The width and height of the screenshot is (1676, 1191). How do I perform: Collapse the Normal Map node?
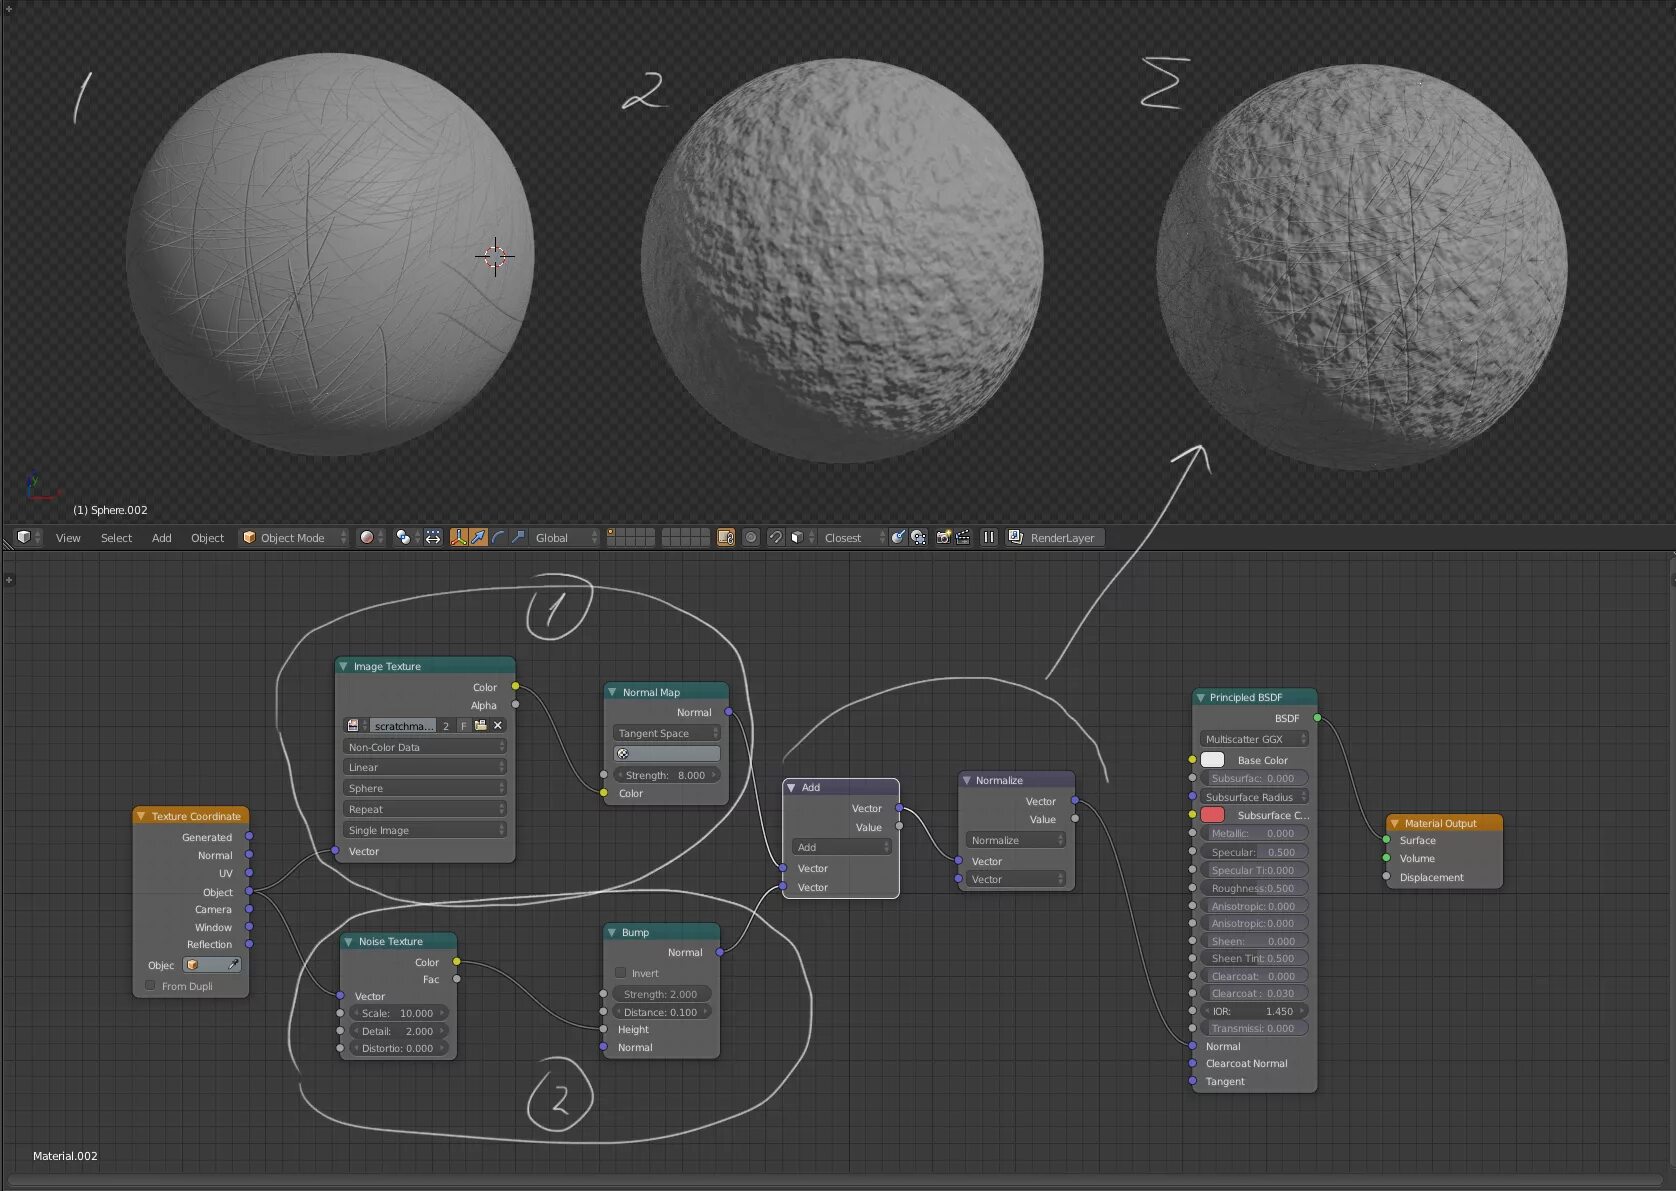point(612,692)
